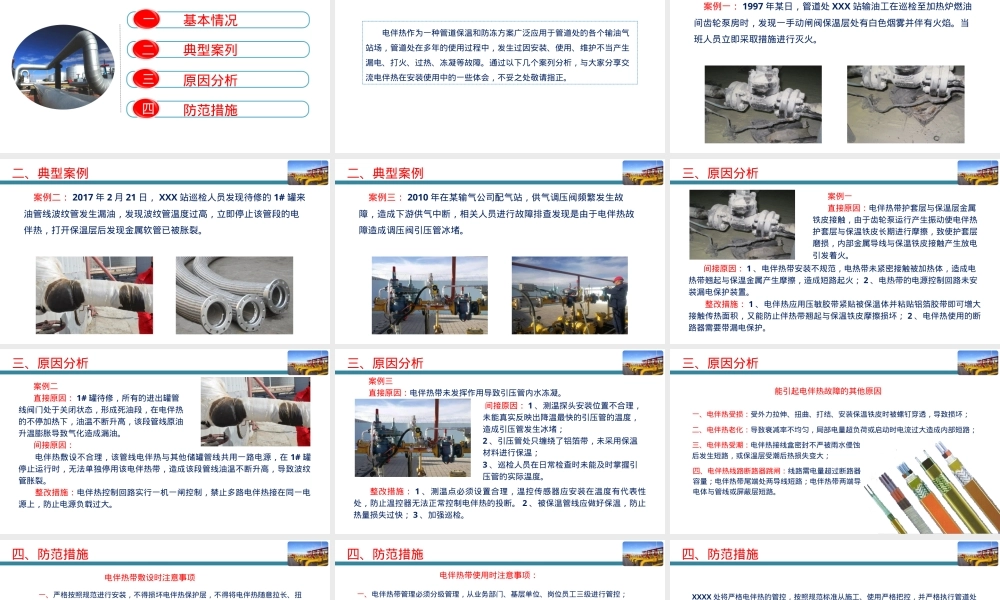Select the gear pump photo on the 案例一 原因分析 slide
This screenshot has width=1000, height=600.
(742, 224)
